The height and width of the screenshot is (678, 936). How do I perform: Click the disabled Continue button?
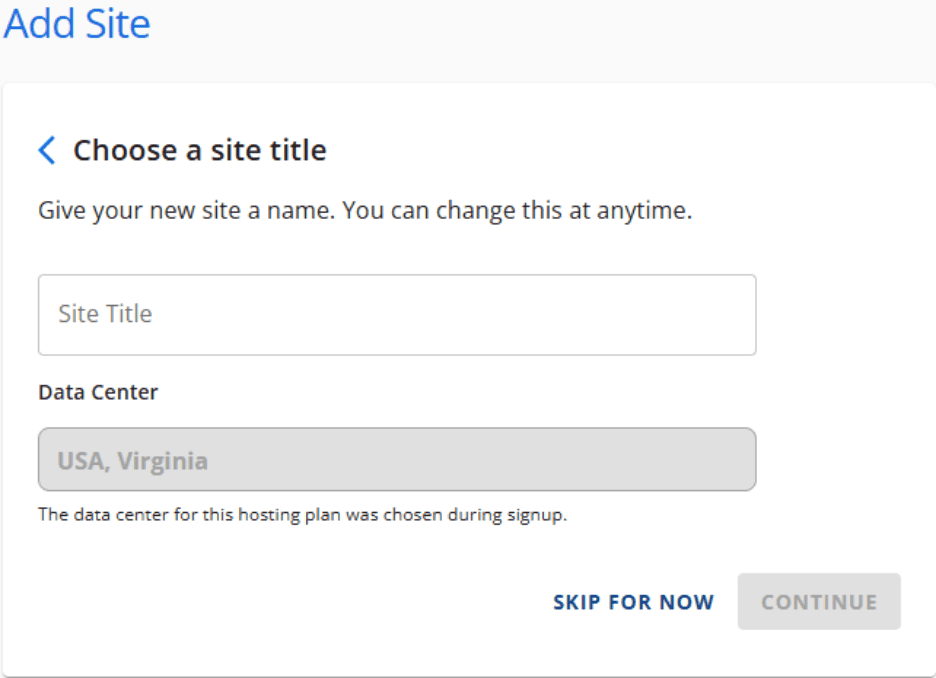[818, 602]
